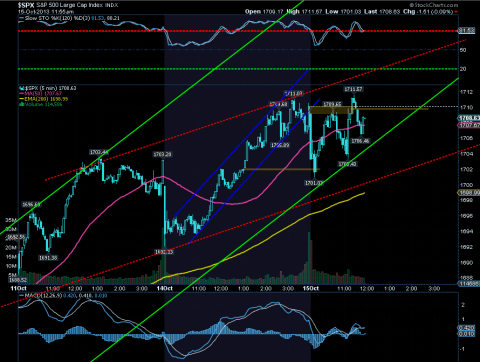Click the $SPX ticker symbol title
Viewport: 480px width, 362px height.
click(26, 5)
